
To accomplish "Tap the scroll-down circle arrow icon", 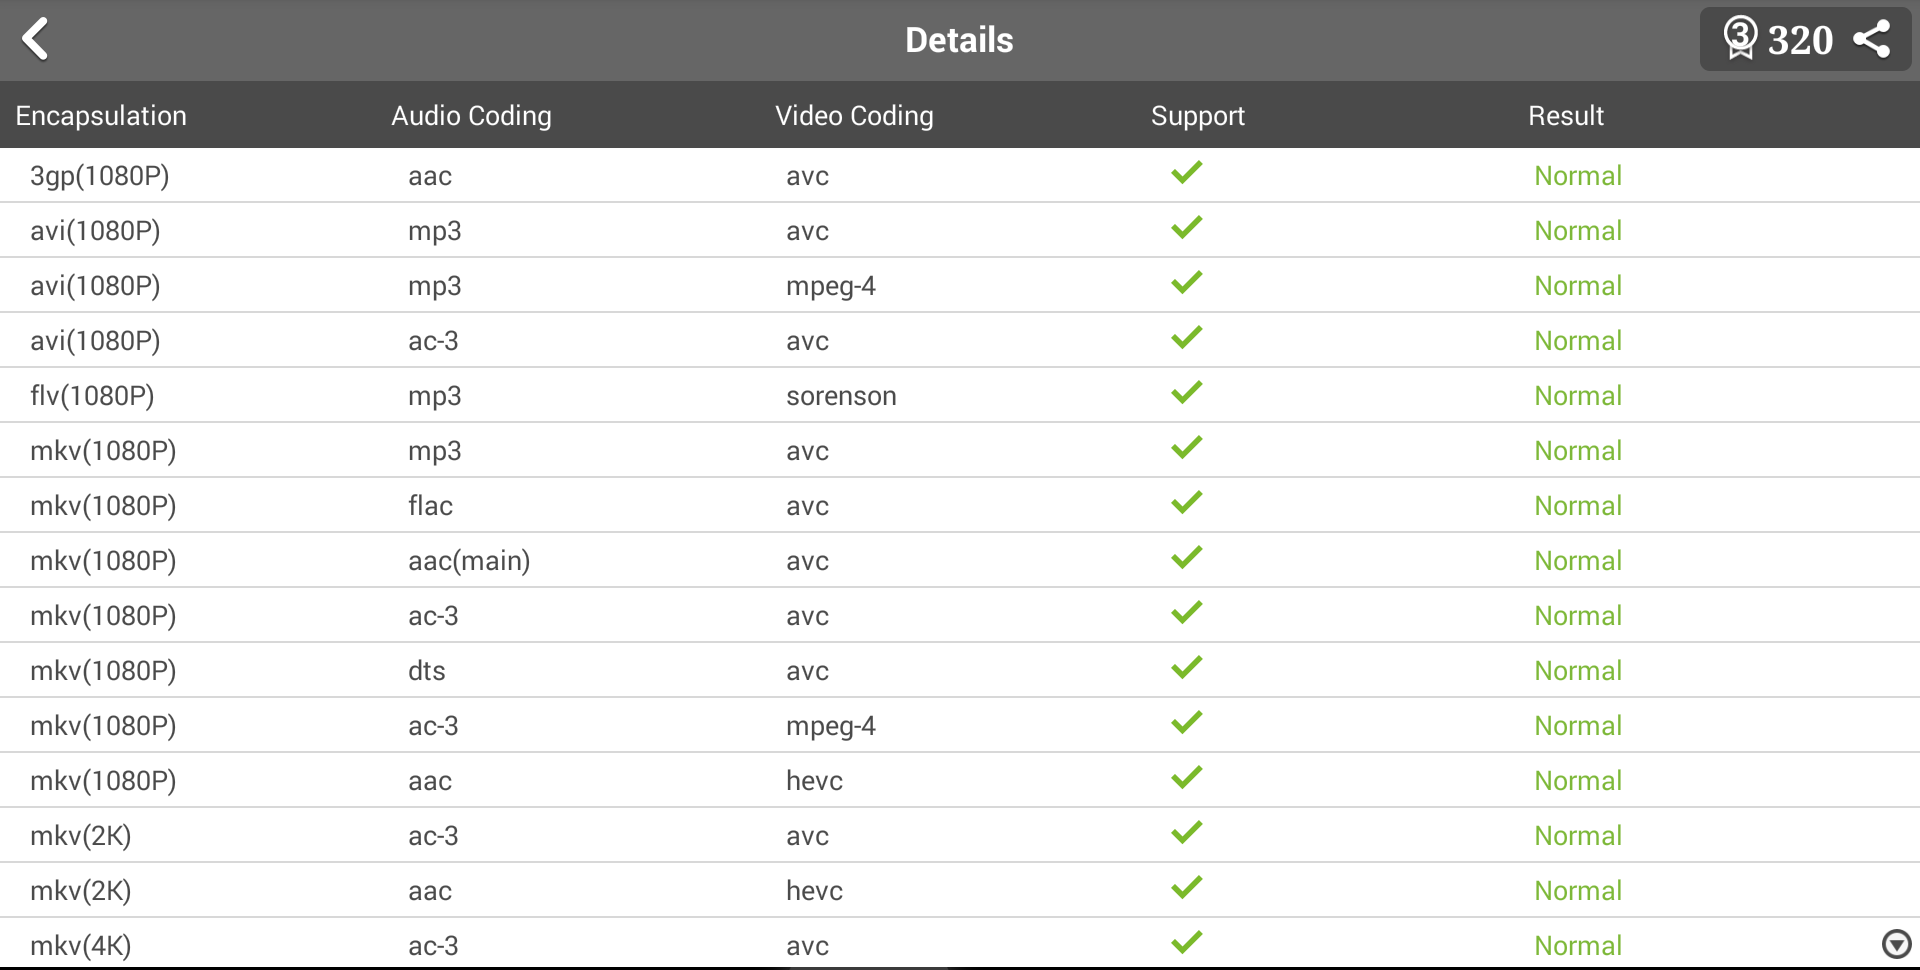I will tap(1896, 943).
